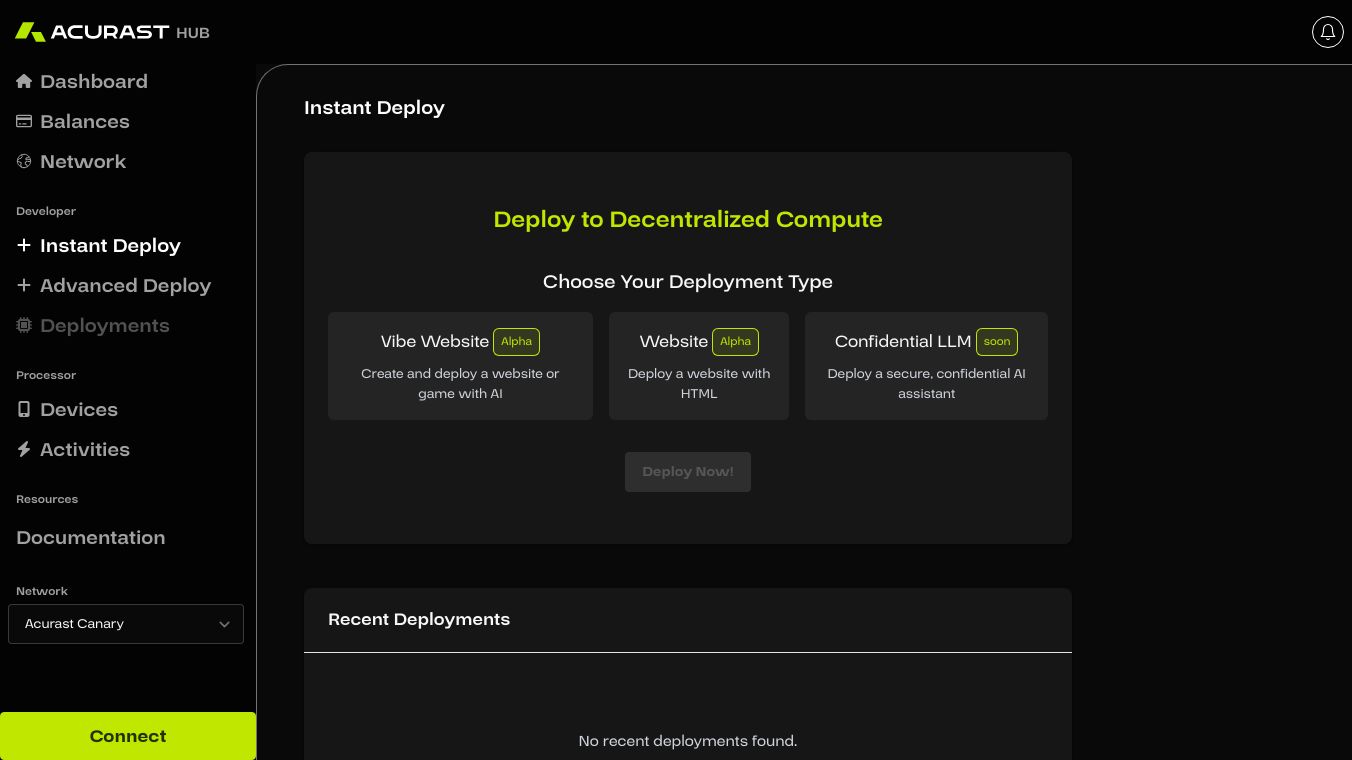Click the Choose Your Deployment Type text
The image size is (1352, 760).
pos(688,282)
